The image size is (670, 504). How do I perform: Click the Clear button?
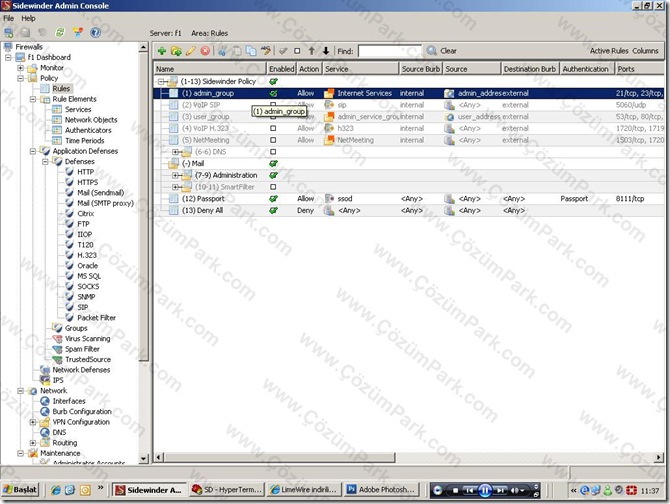(448, 51)
